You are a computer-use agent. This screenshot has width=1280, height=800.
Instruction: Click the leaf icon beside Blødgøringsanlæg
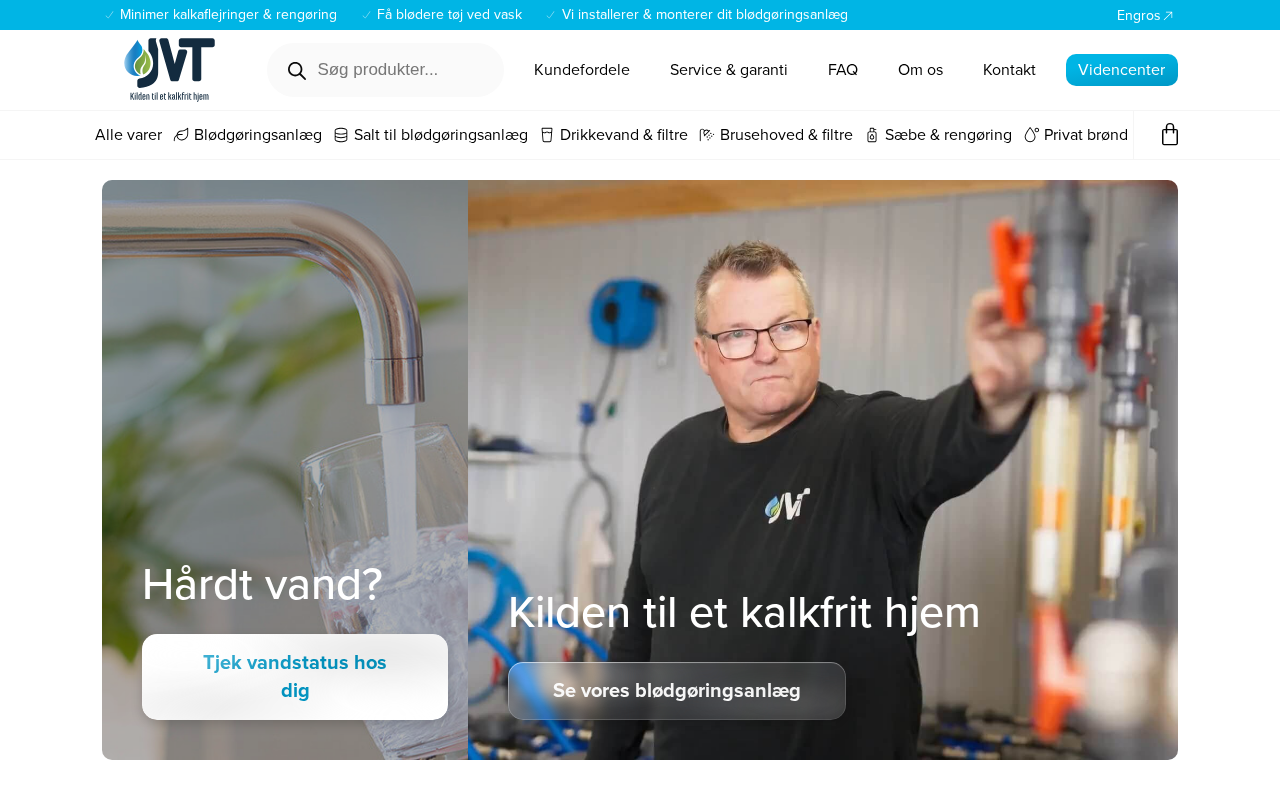(x=181, y=135)
